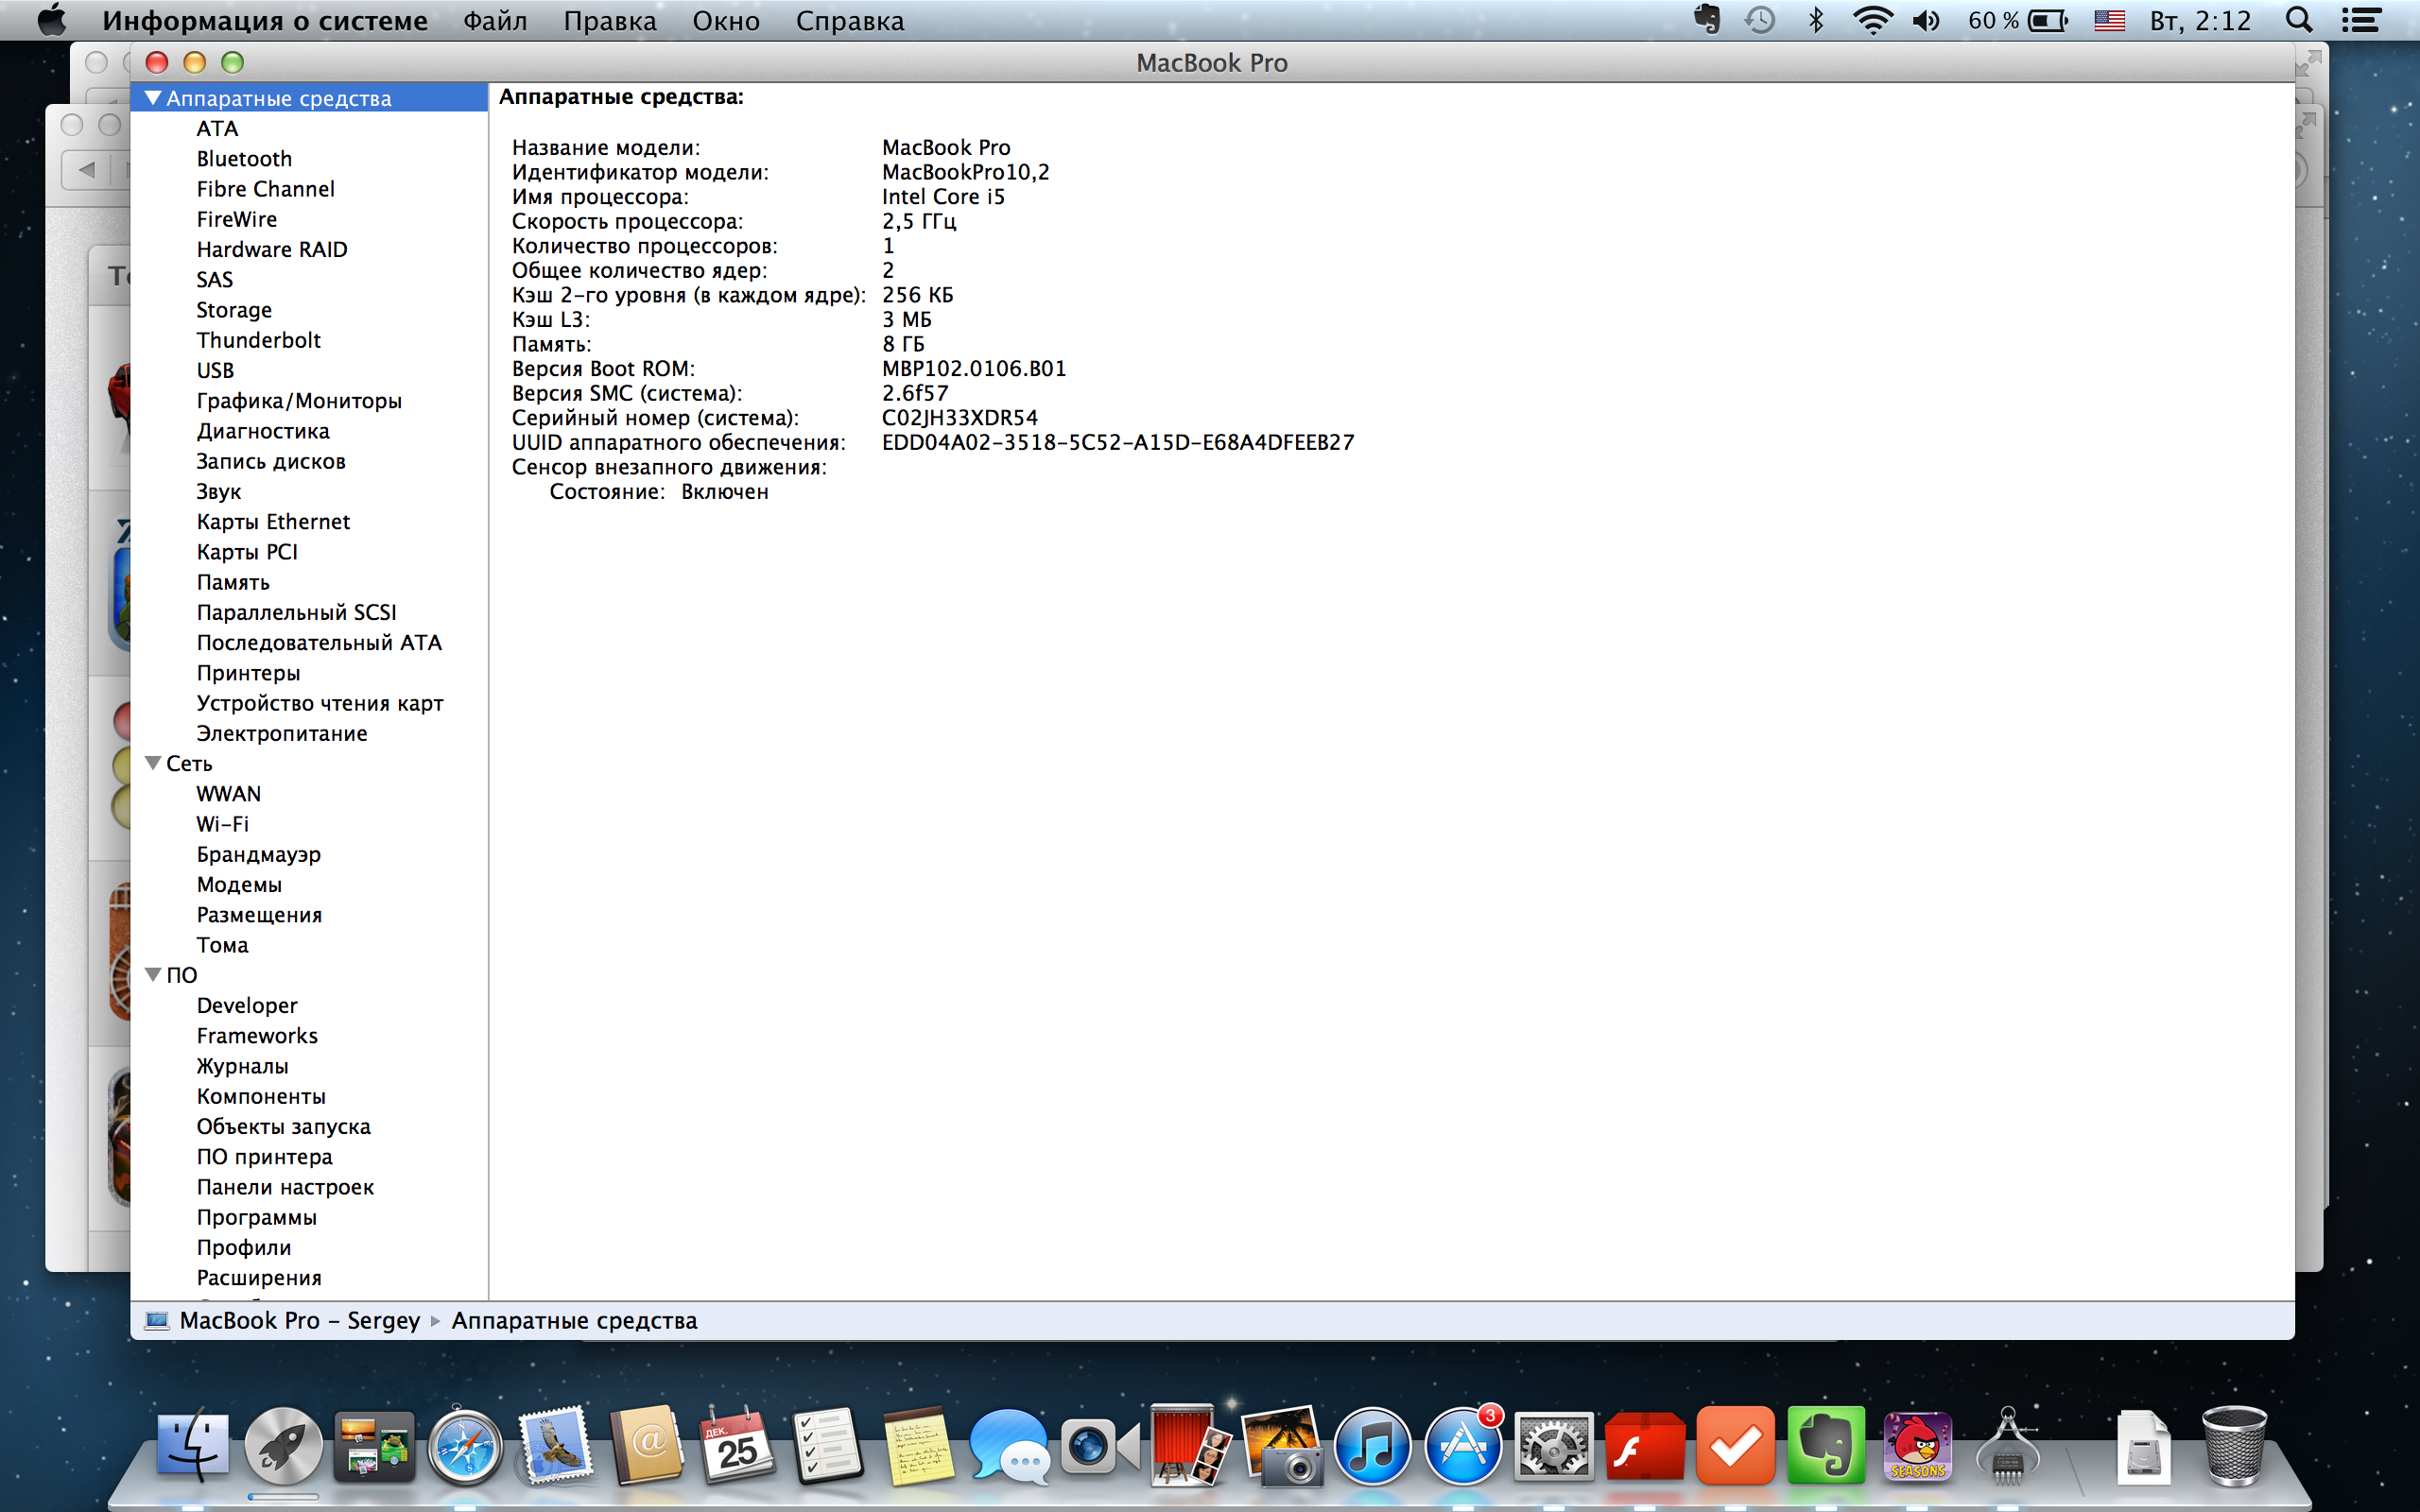
Task: Select Журналы under ПО
Action: (x=242, y=1066)
